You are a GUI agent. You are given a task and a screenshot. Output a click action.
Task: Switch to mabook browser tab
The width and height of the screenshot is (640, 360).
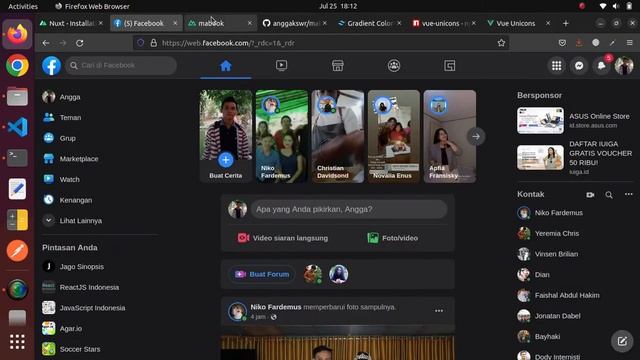[220, 23]
